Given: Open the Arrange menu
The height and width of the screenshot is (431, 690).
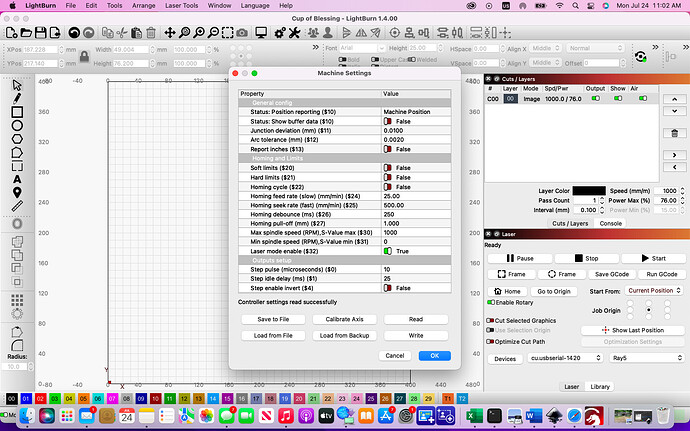Looking at the screenshot, I should point(143,6).
